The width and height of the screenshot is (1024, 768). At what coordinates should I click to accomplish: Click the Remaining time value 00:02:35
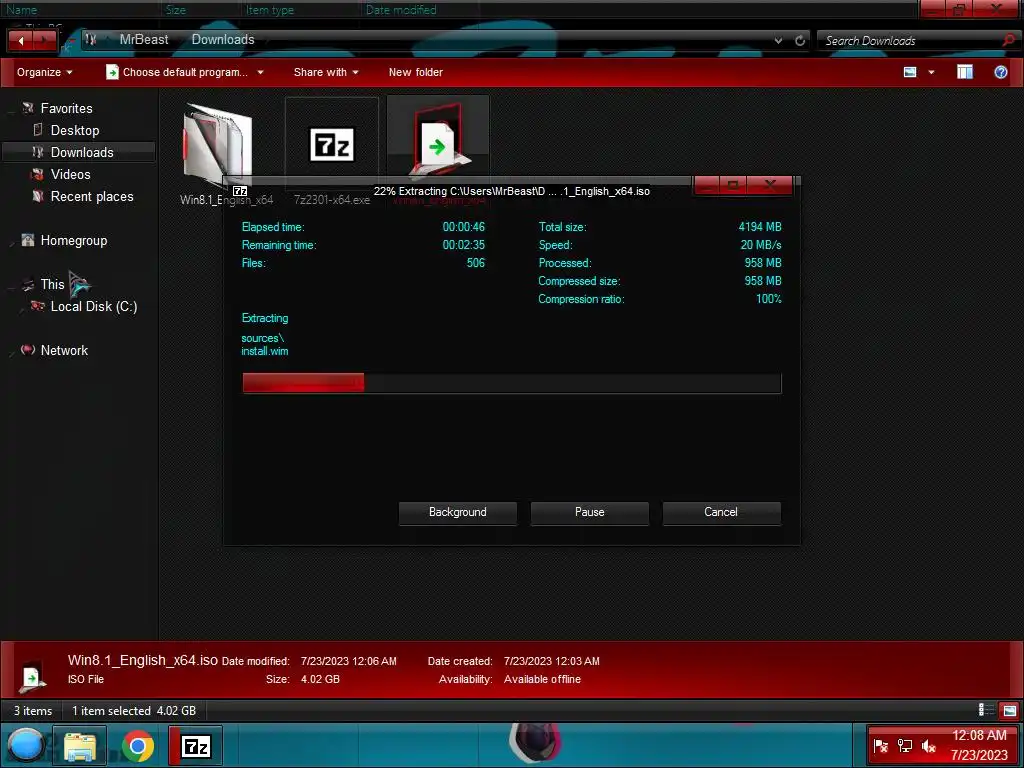464,245
